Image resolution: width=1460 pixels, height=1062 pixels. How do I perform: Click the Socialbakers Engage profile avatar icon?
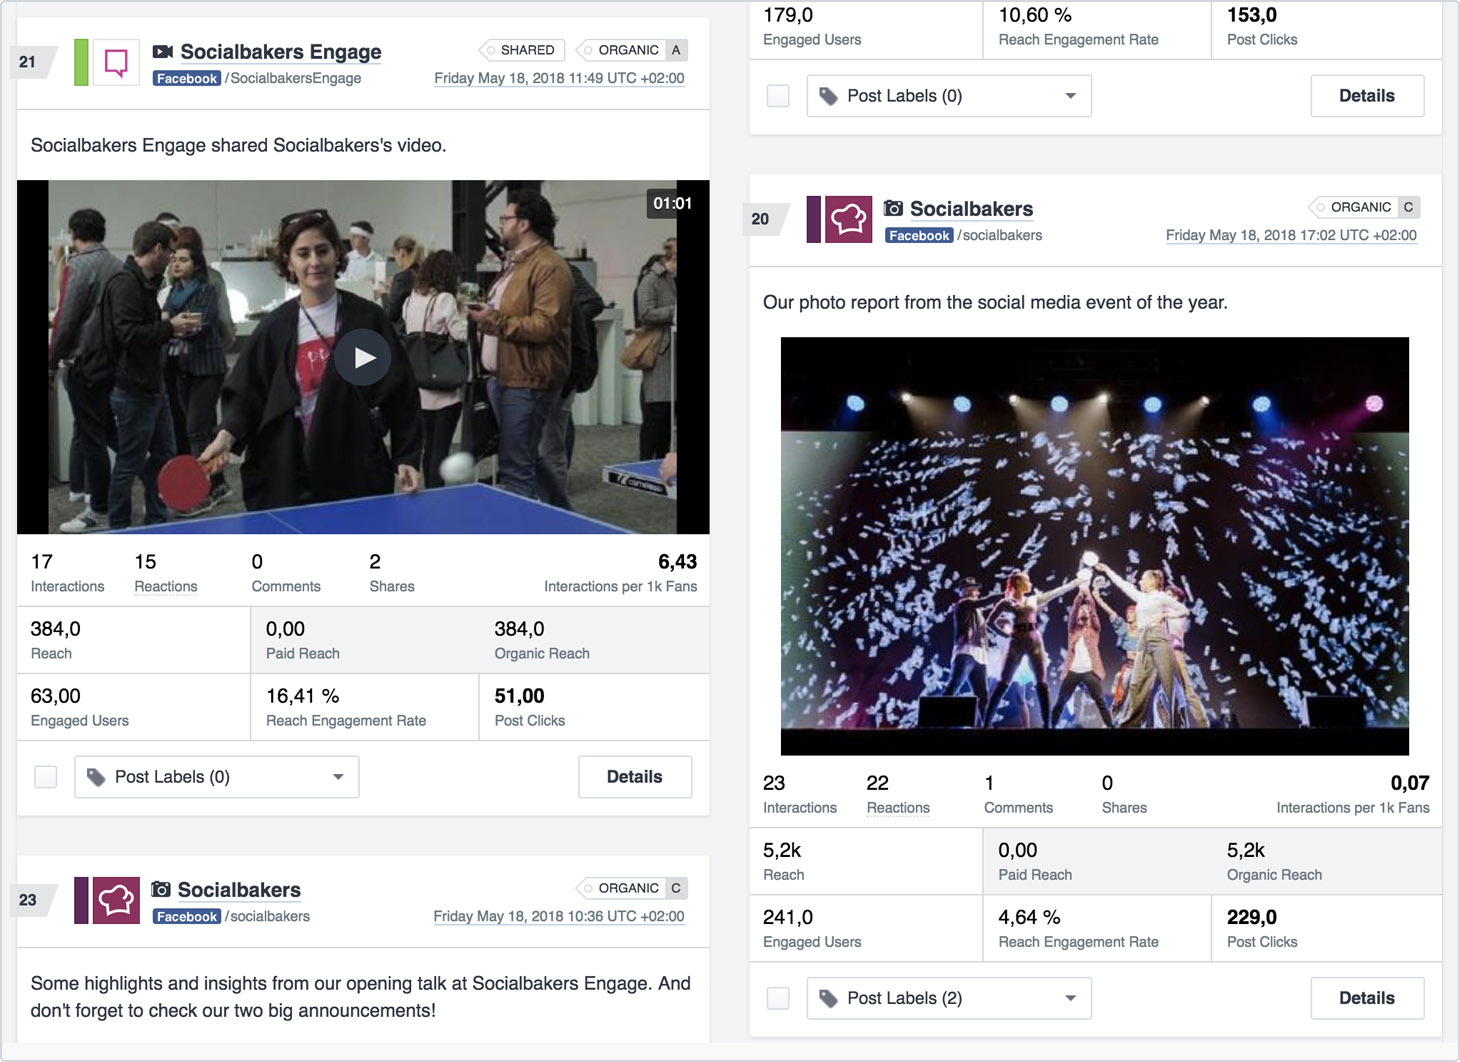[116, 62]
